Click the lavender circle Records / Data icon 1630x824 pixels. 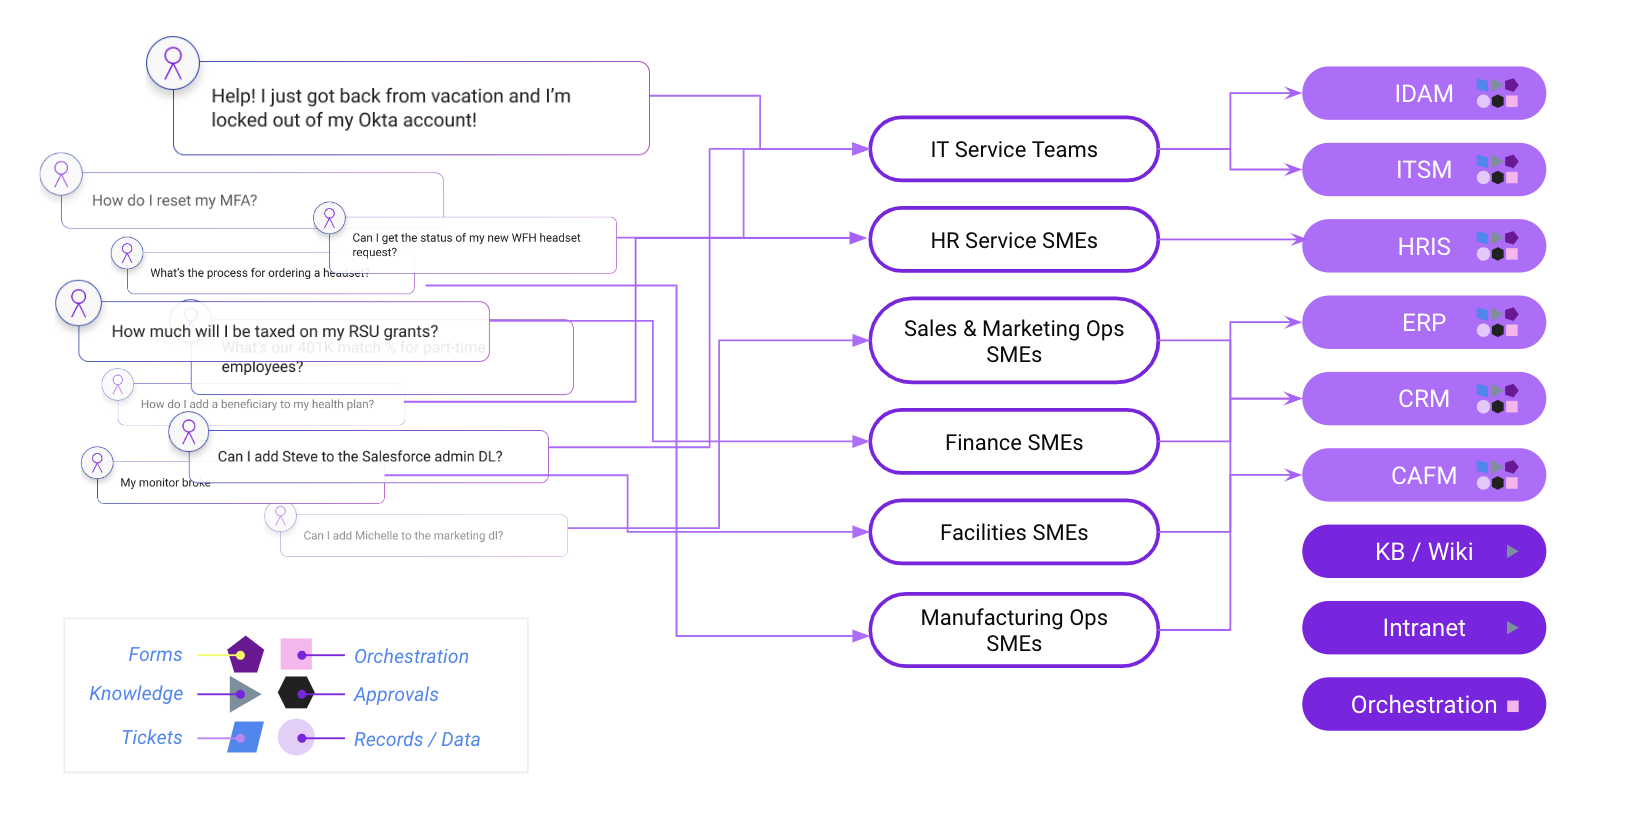coord(296,738)
